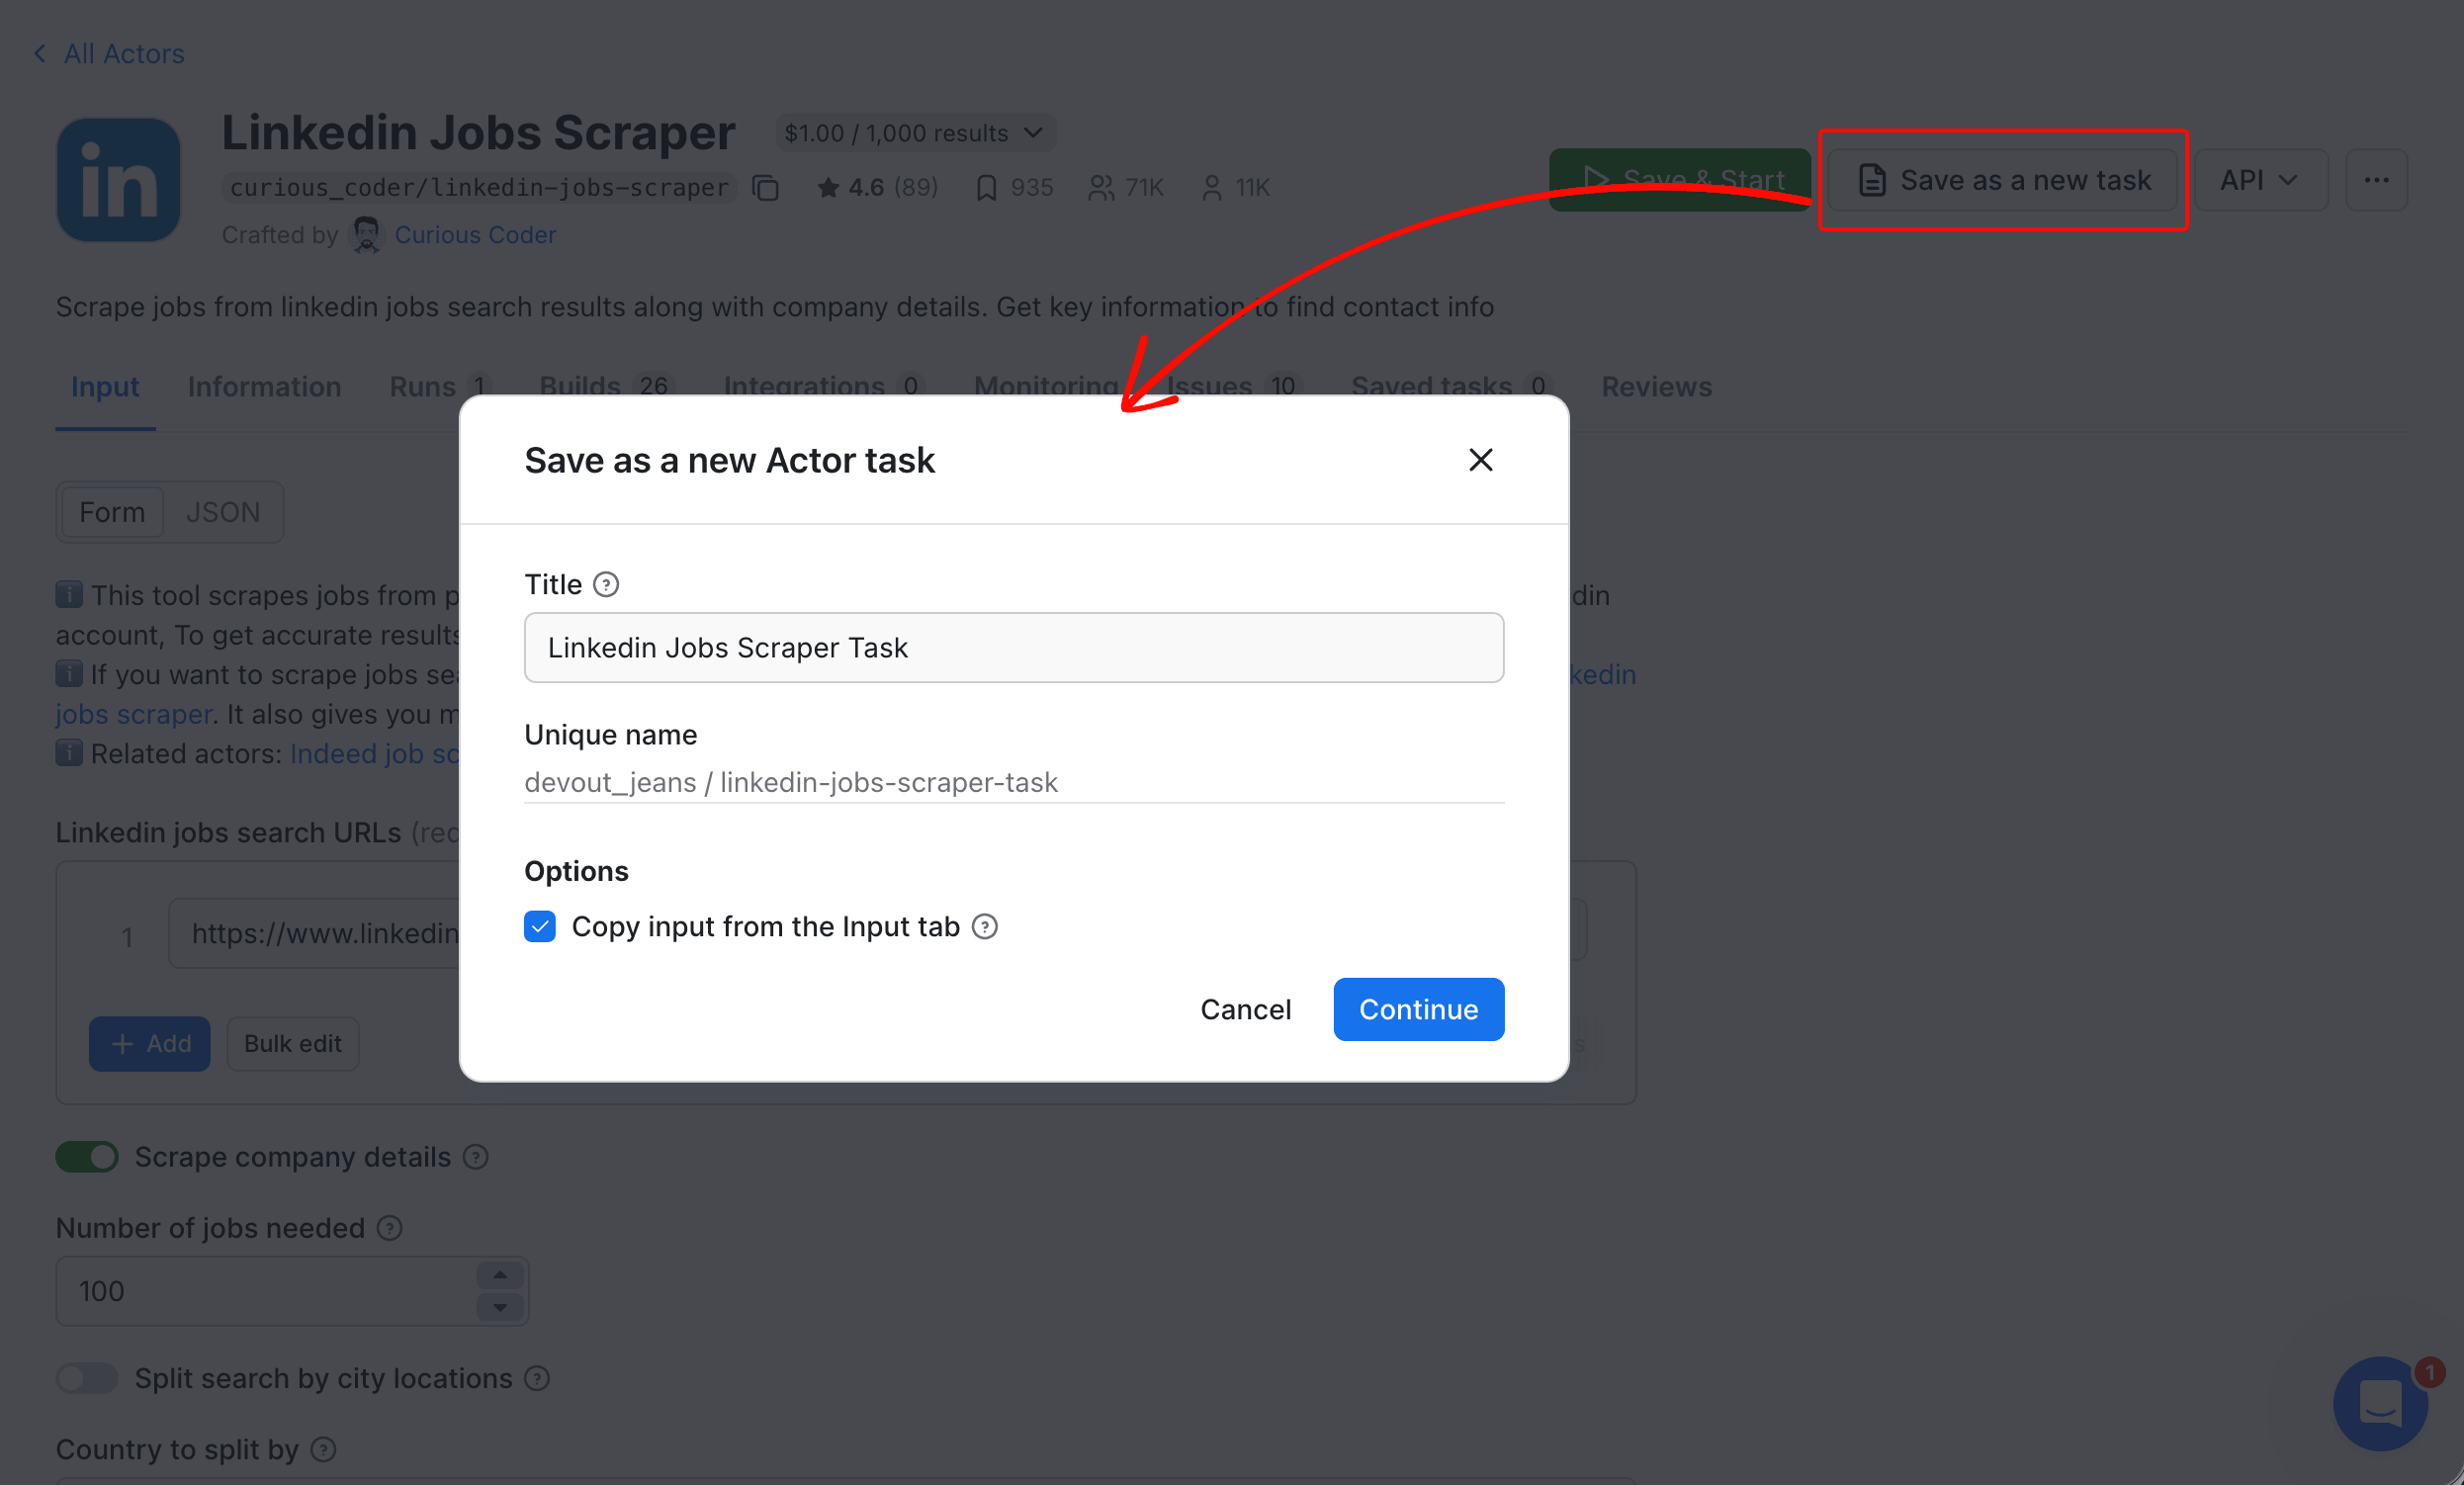This screenshot has width=2464, height=1485.
Task: Close the Save as a new Actor task dialog
Action: pos(1480,460)
